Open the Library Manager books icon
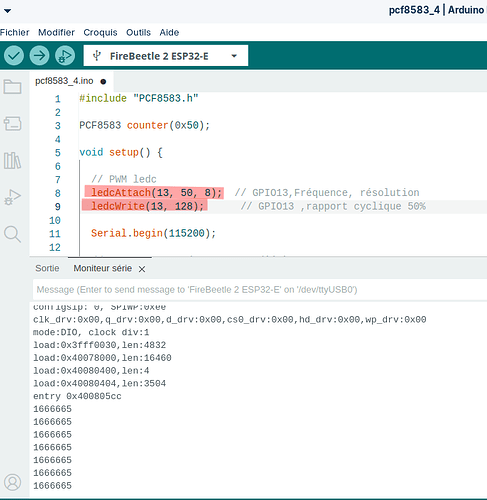The image size is (487, 500). coord(13,161)
